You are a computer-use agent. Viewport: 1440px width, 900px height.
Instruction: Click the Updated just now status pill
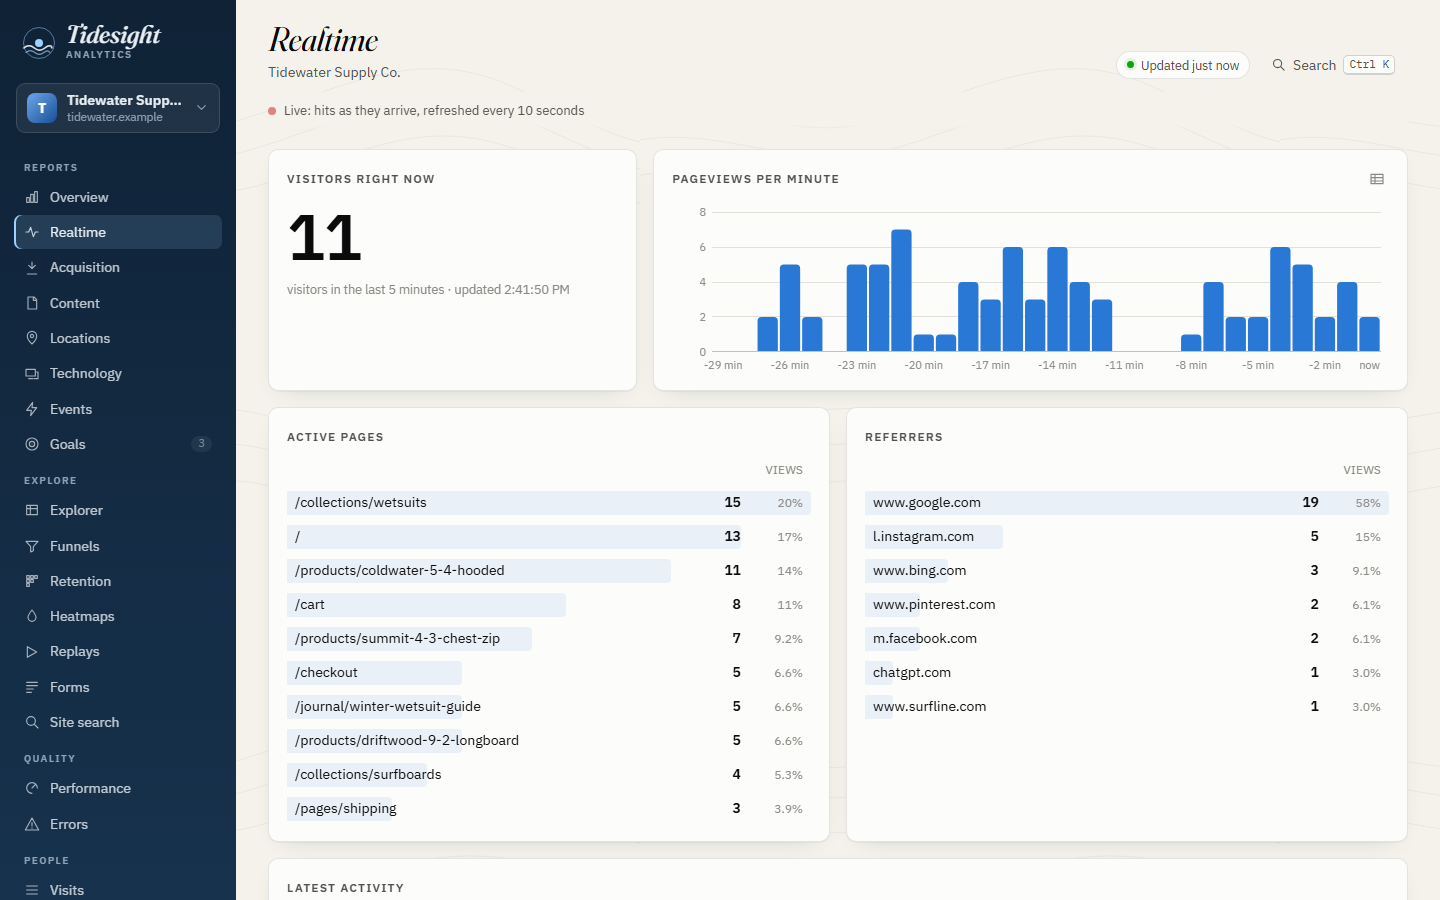(1183, 65)
